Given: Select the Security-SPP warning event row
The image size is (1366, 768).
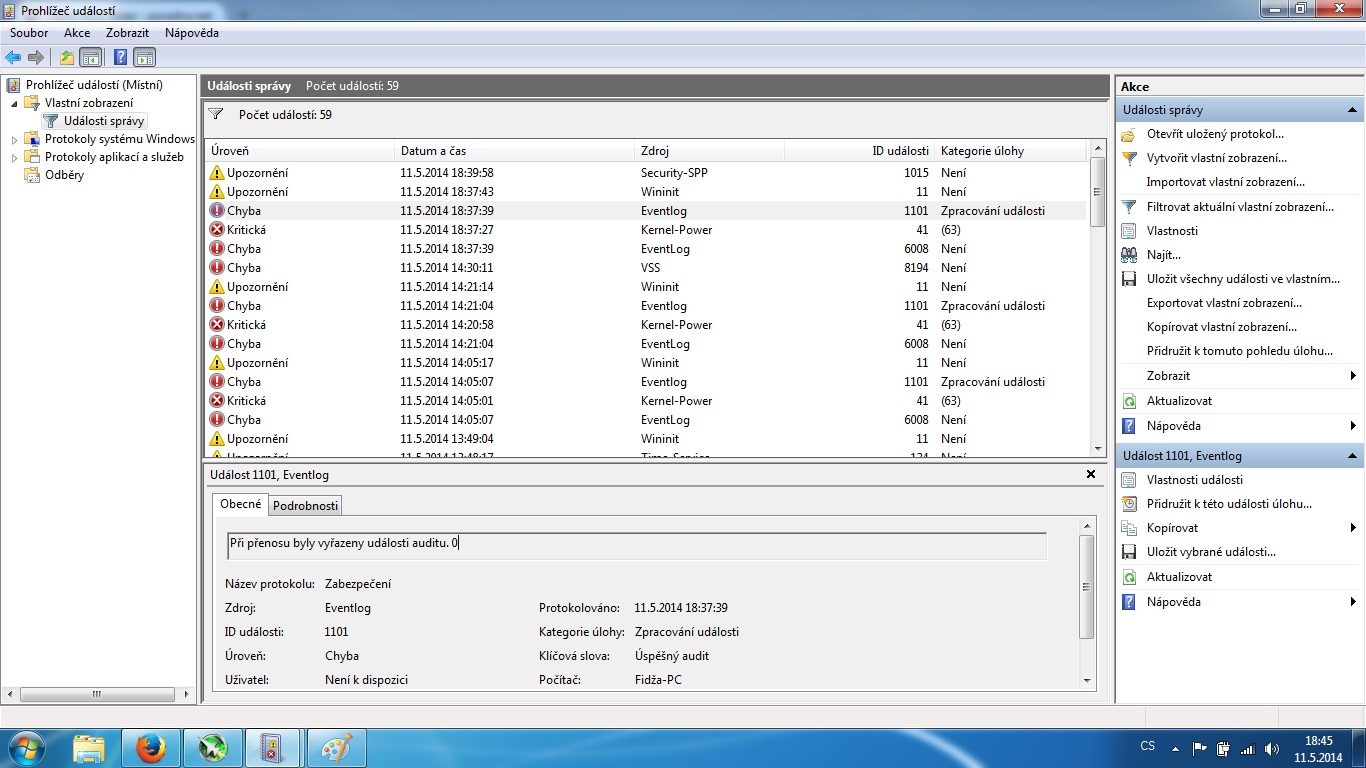Looking at the screenshot, I should pos(645,173).
